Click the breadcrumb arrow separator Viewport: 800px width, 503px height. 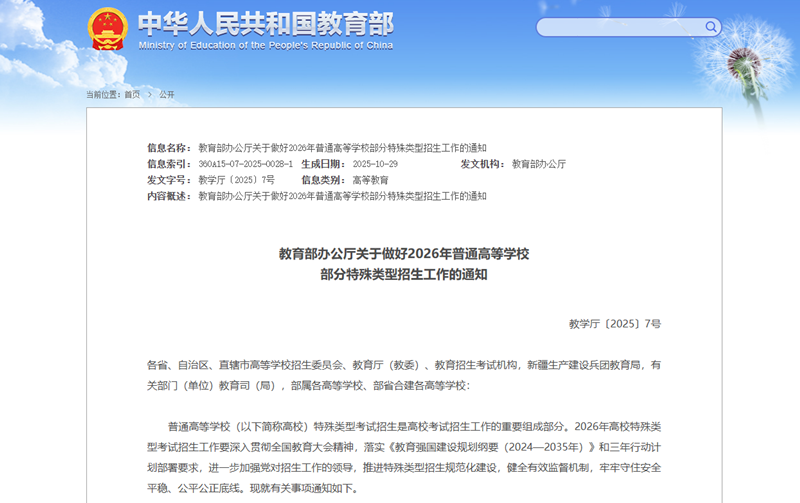[x=149, y=94]
